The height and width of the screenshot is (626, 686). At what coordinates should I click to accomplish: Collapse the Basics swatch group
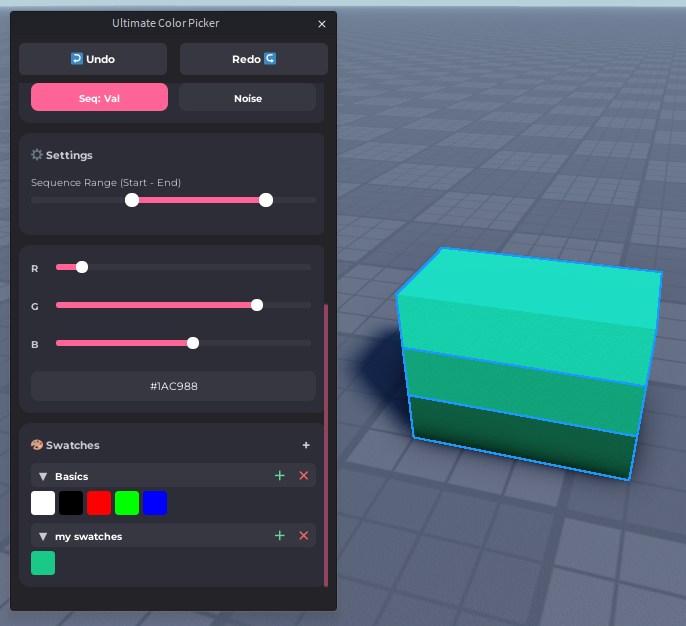pyautogui.click(x=43, y=477)
